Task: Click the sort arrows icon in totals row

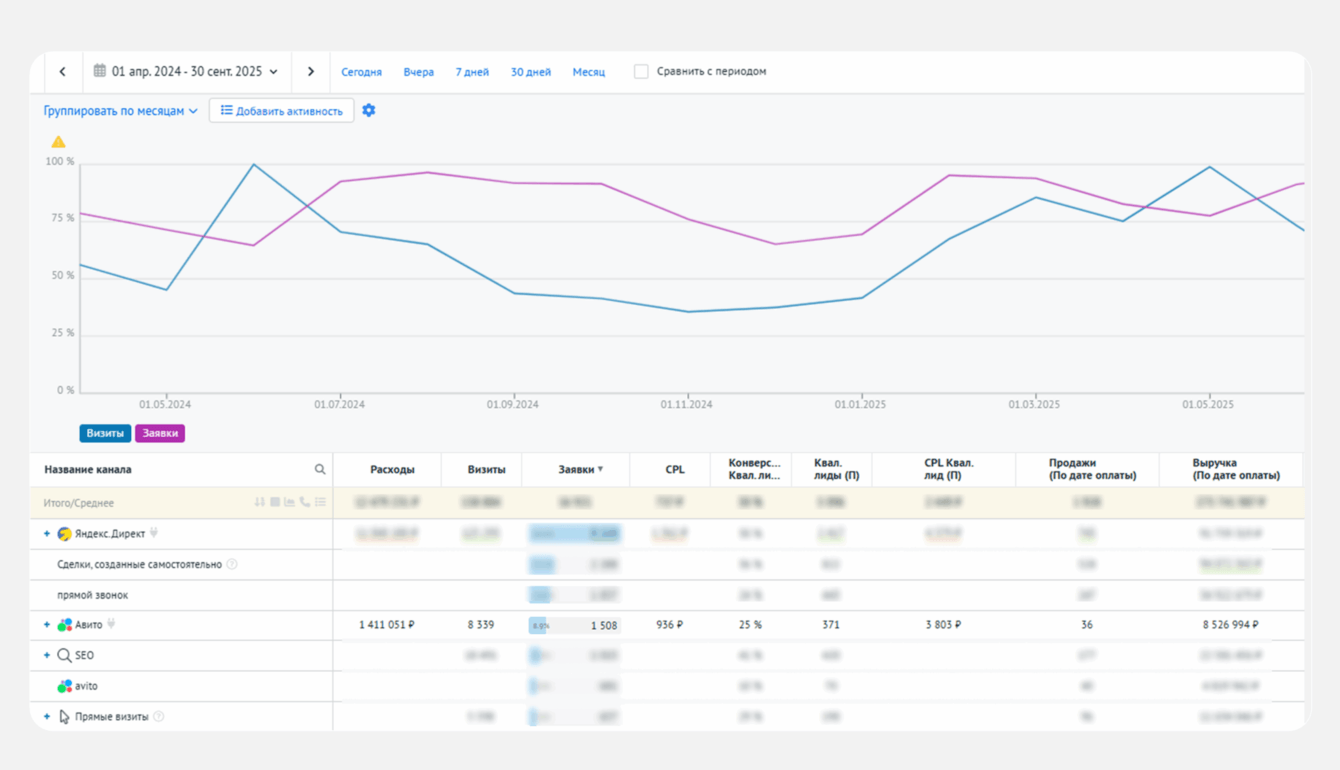Action: tap(260, 502)
